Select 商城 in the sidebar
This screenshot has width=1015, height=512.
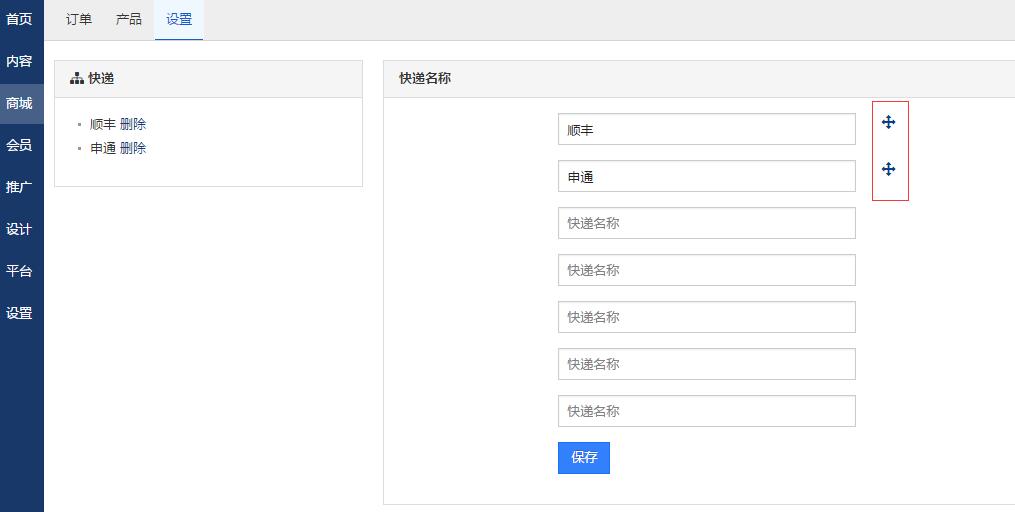point(19,103)
